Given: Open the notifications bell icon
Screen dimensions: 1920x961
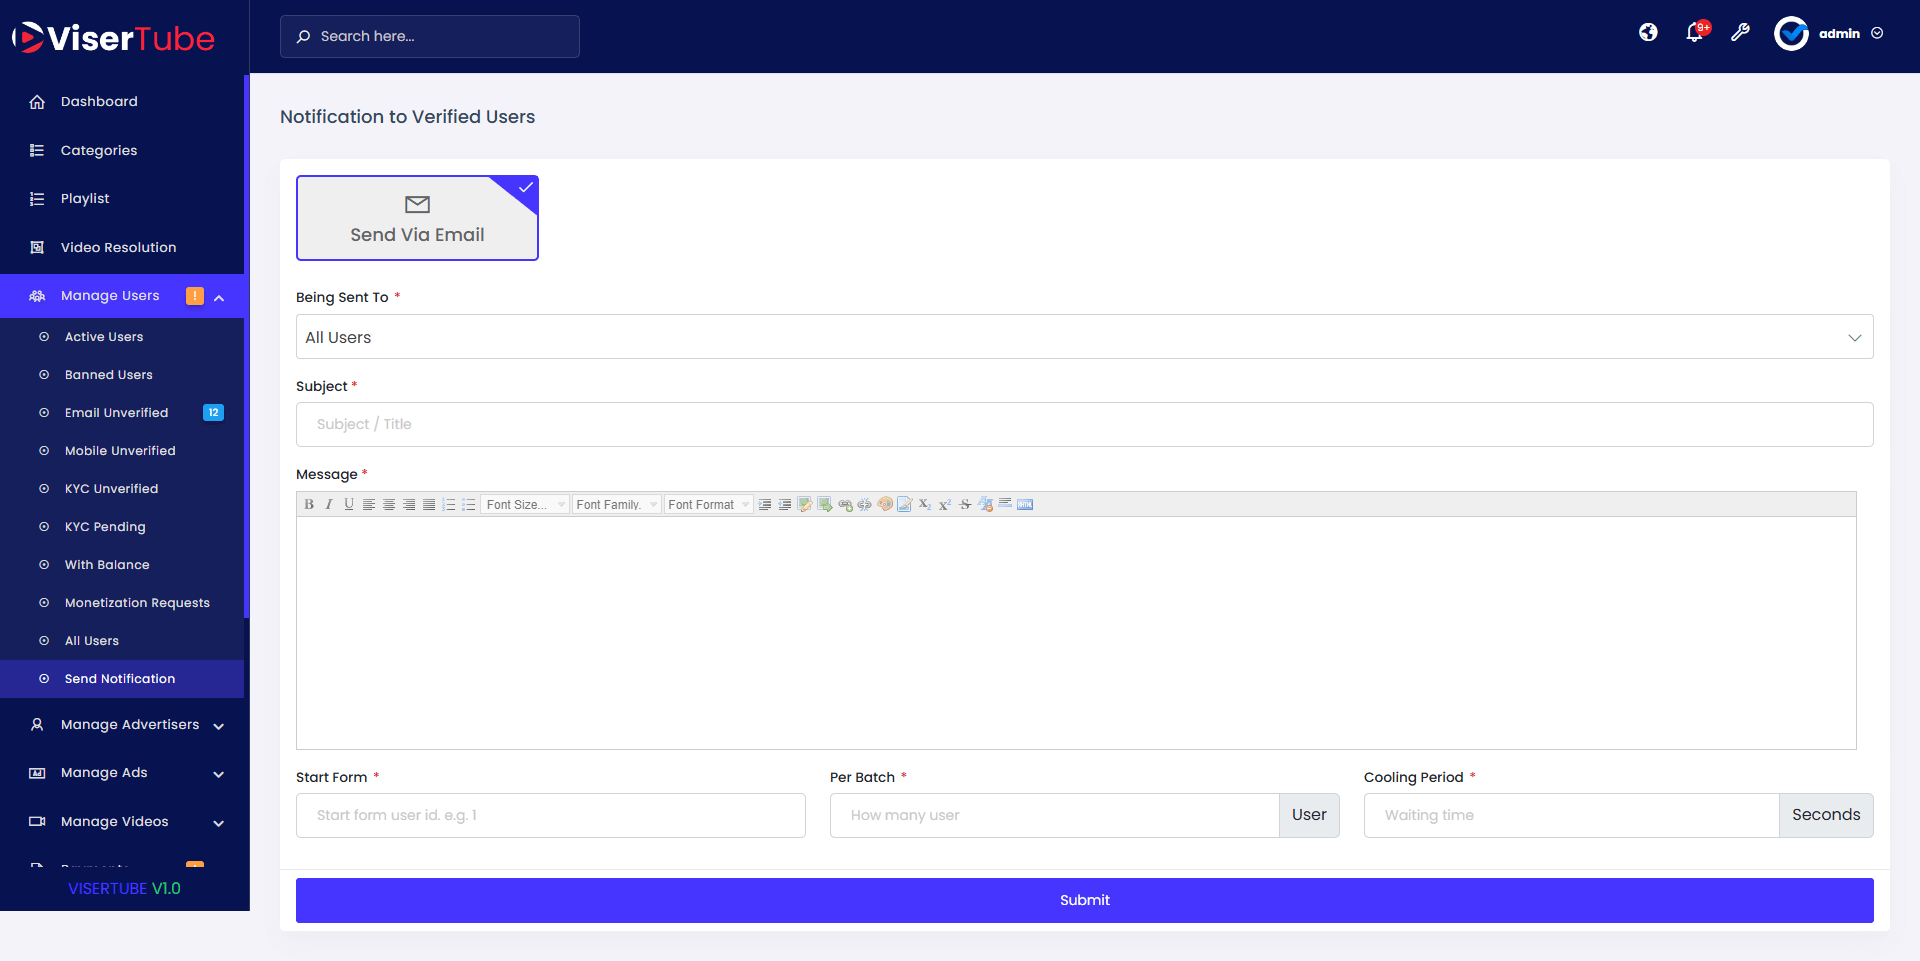Looking at the screenshot, I should pos(1694,33).
